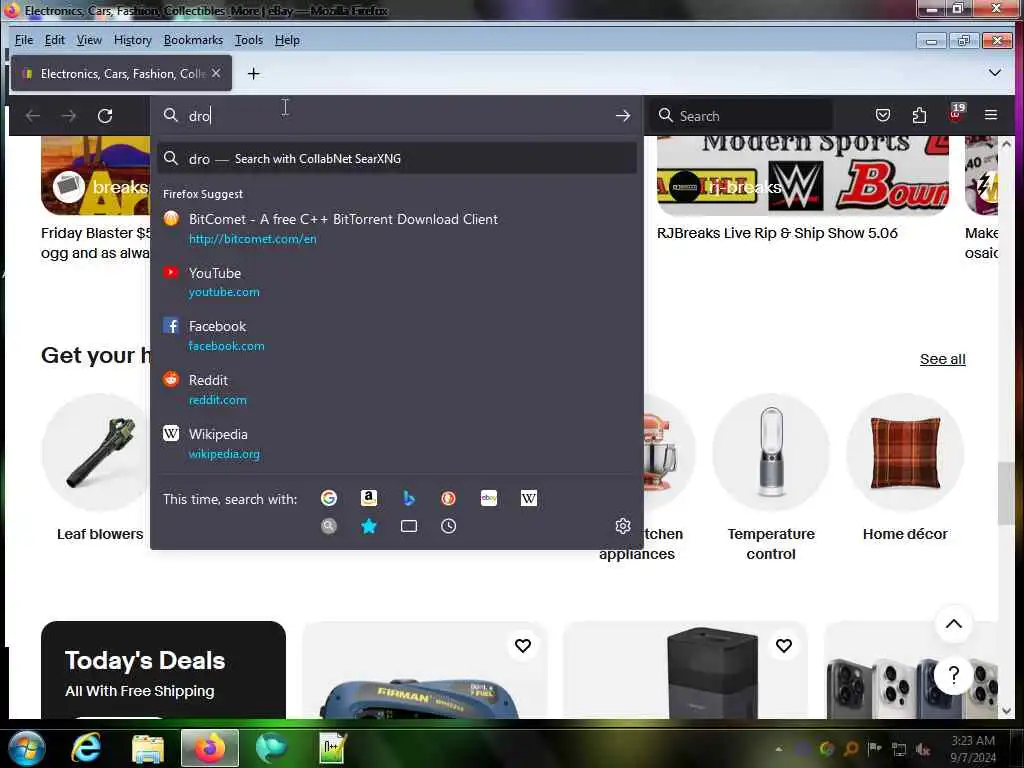Open the Edit menu
The height and width of the screenshot is (768, 1024).
point(54,40)
